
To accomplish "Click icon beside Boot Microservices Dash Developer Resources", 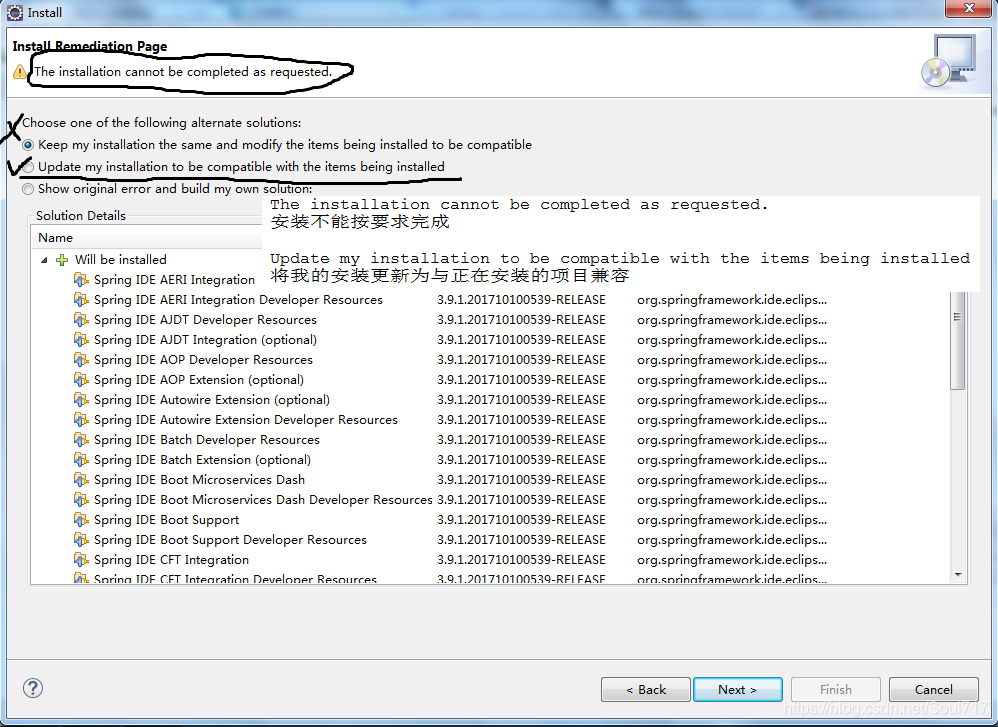I will click(x=81, y=500).
